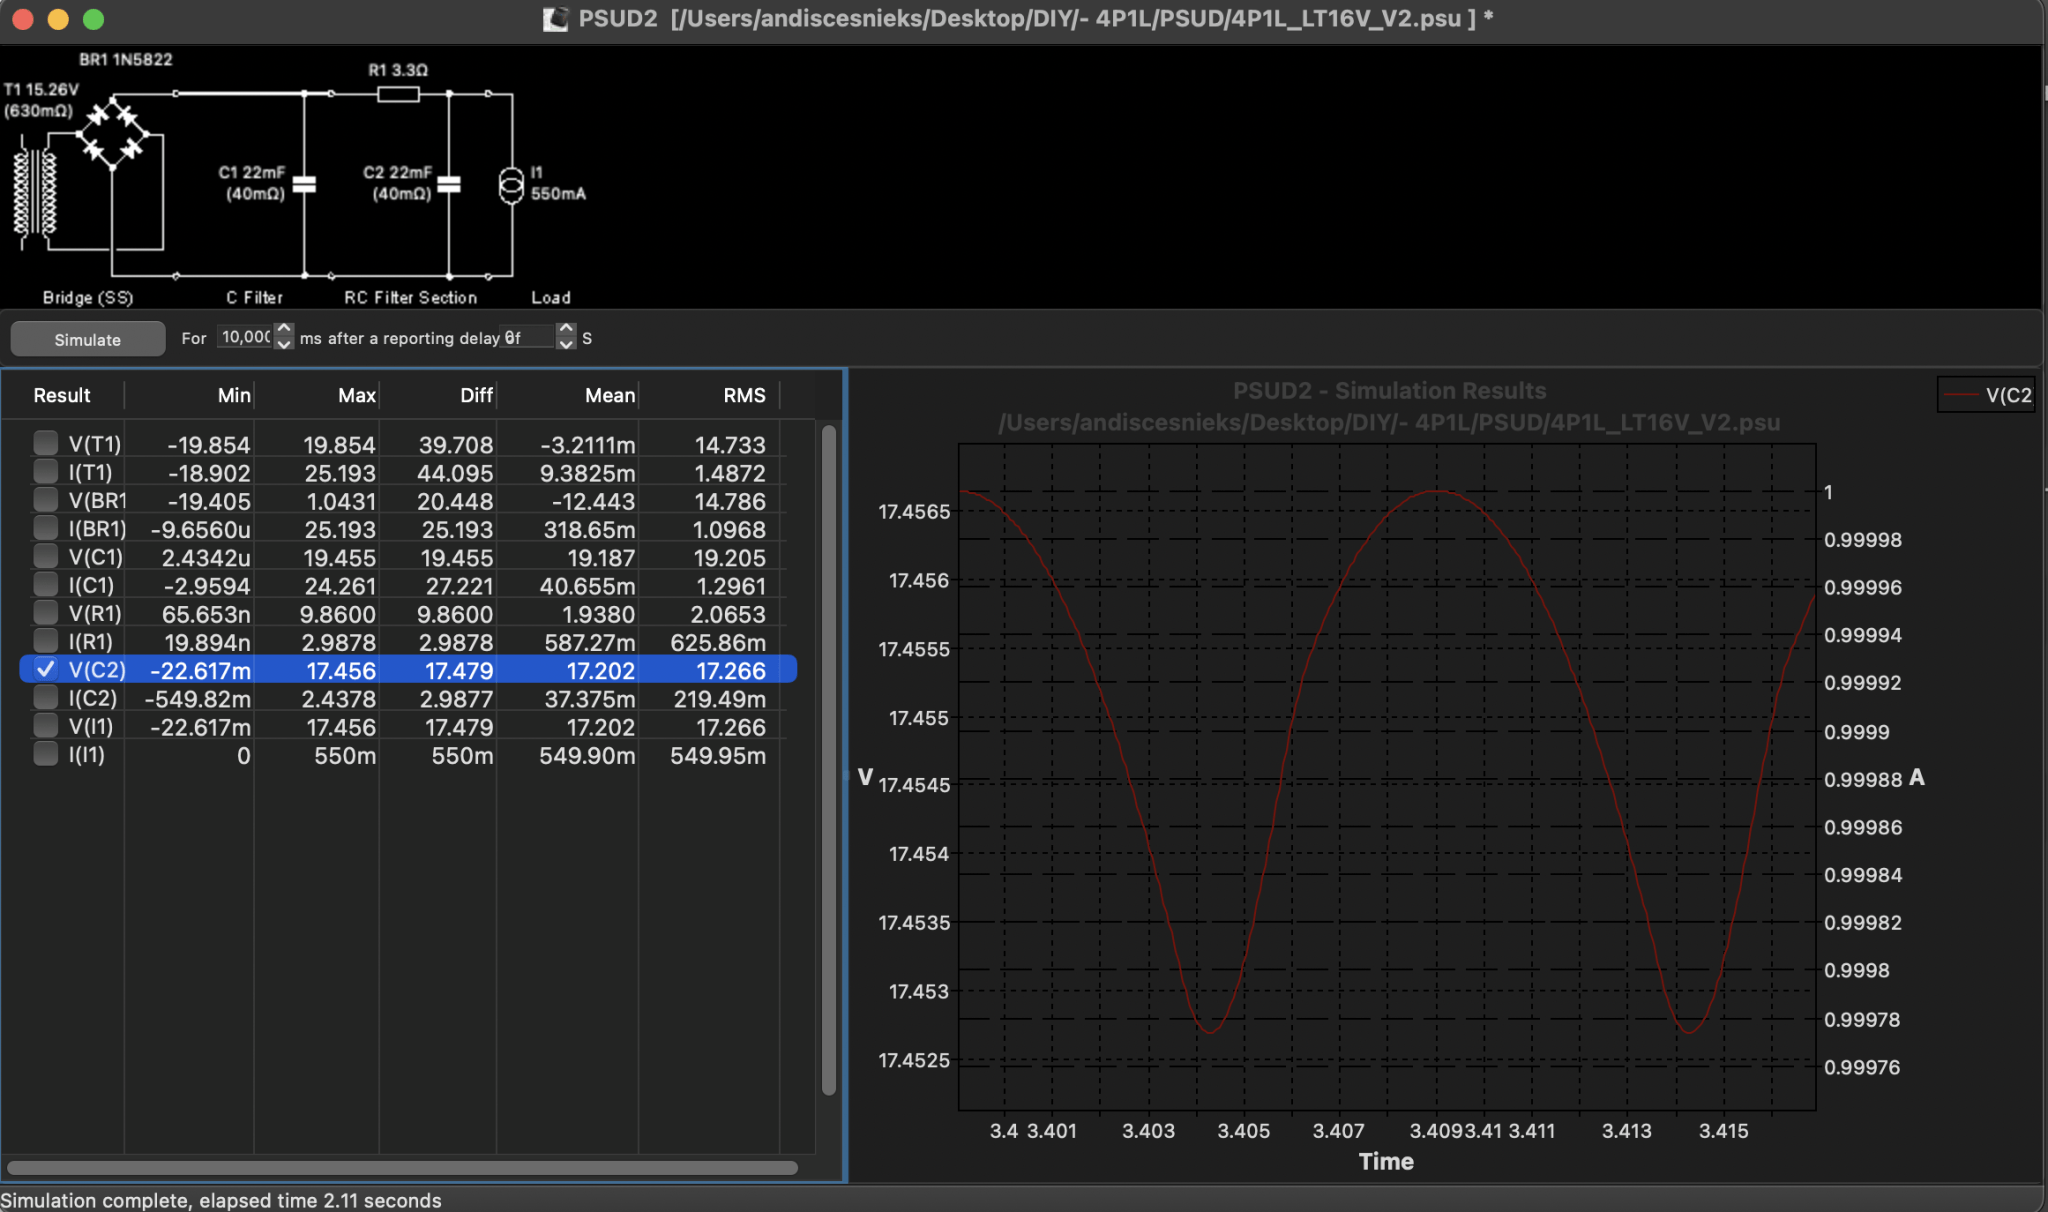Sort by the Result column header
Screen dimensions: 2048x1212
pos(62,395)
